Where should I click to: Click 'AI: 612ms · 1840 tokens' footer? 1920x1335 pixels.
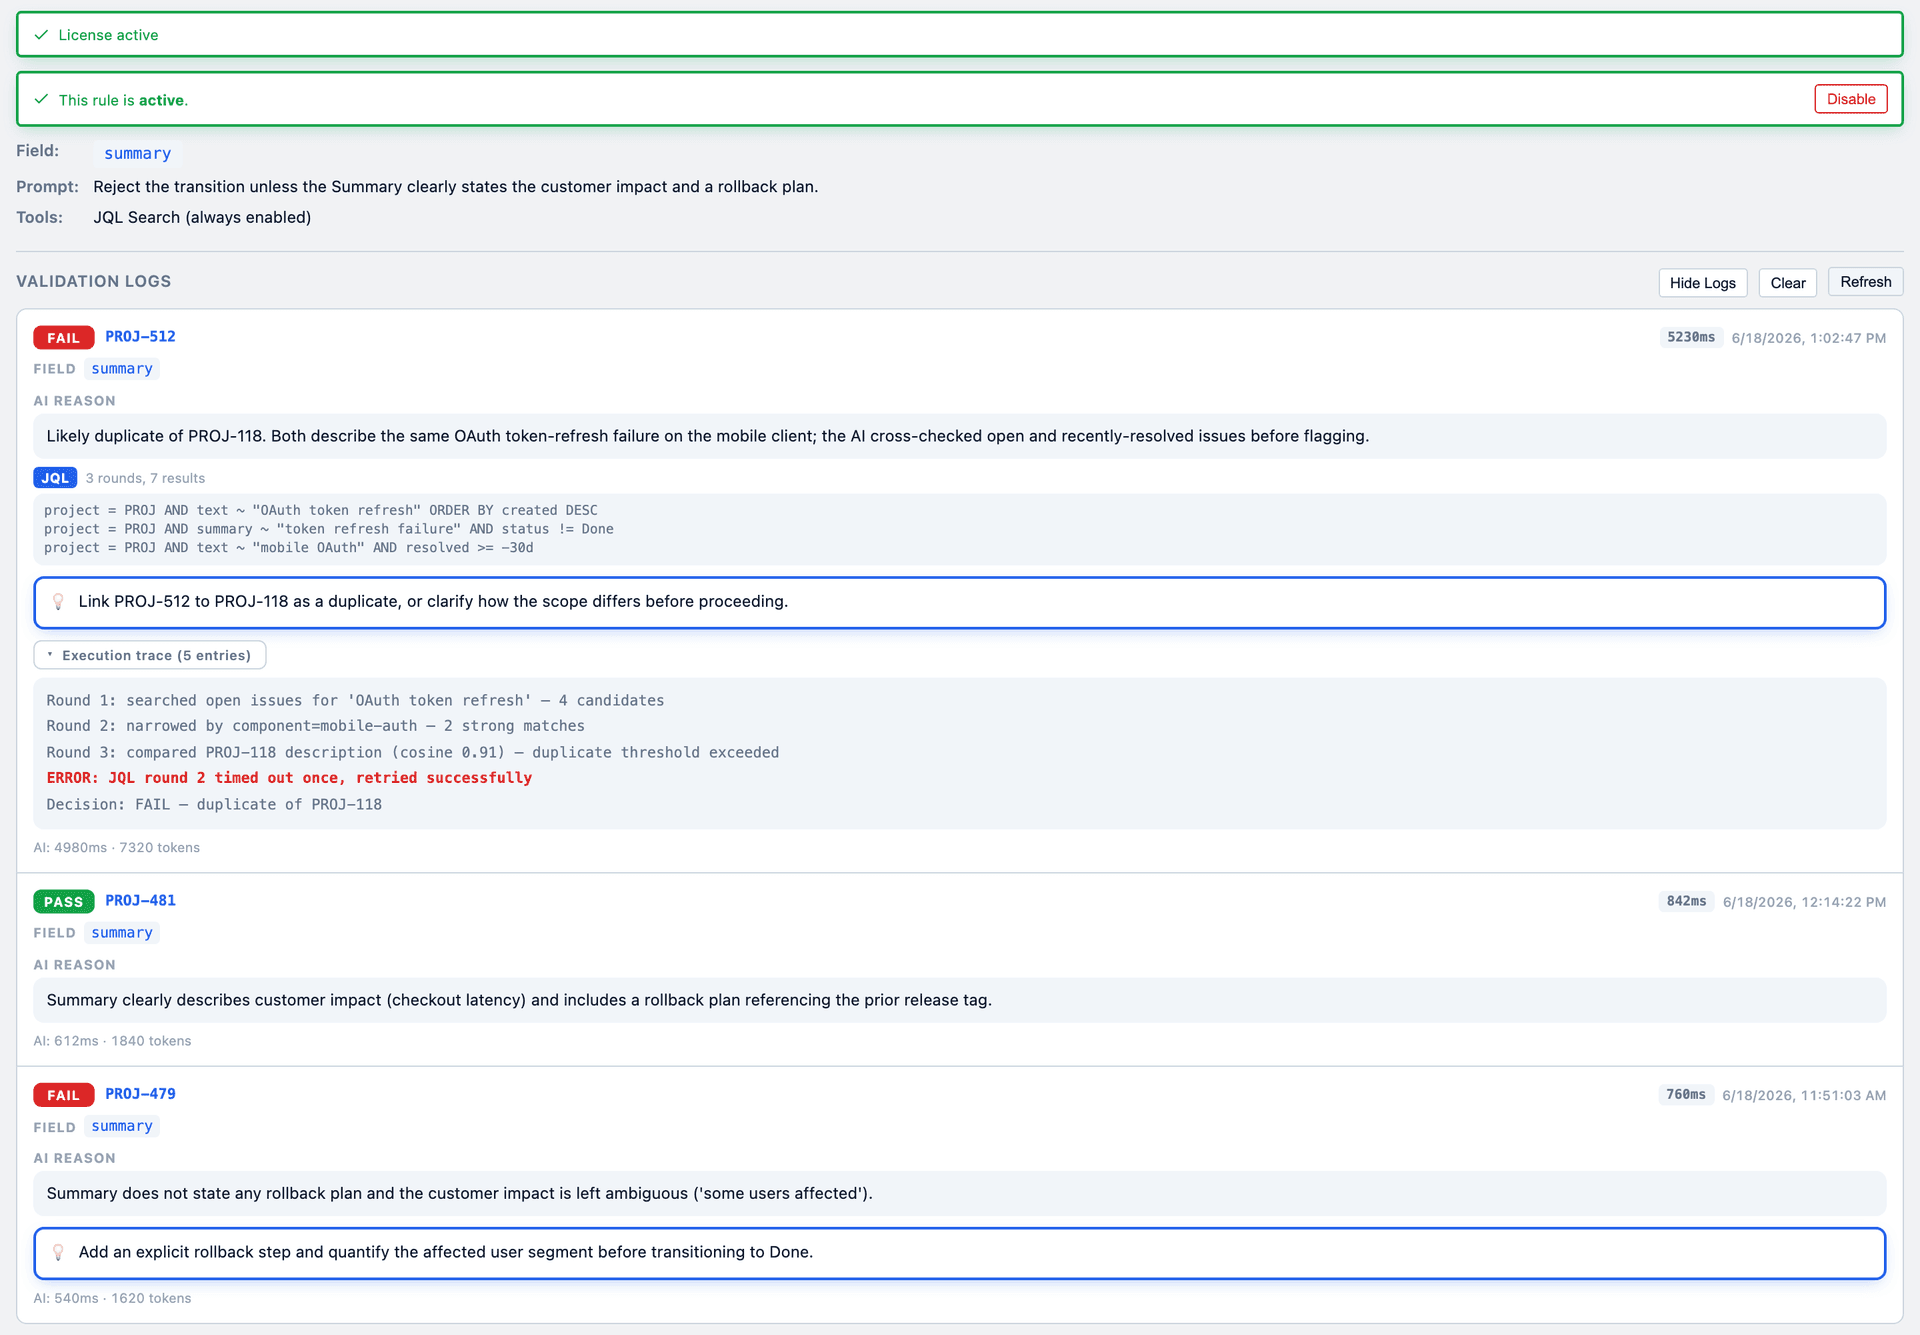[x=112, y=1041]
